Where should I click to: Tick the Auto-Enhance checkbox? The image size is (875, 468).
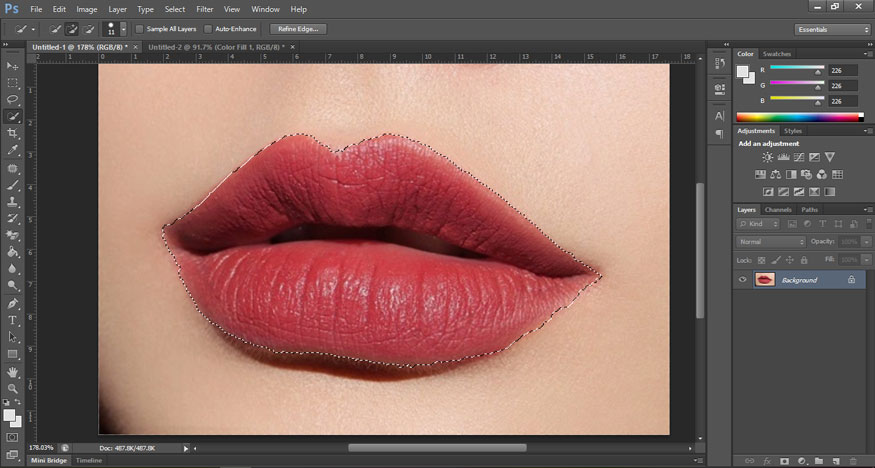[208, 29]
